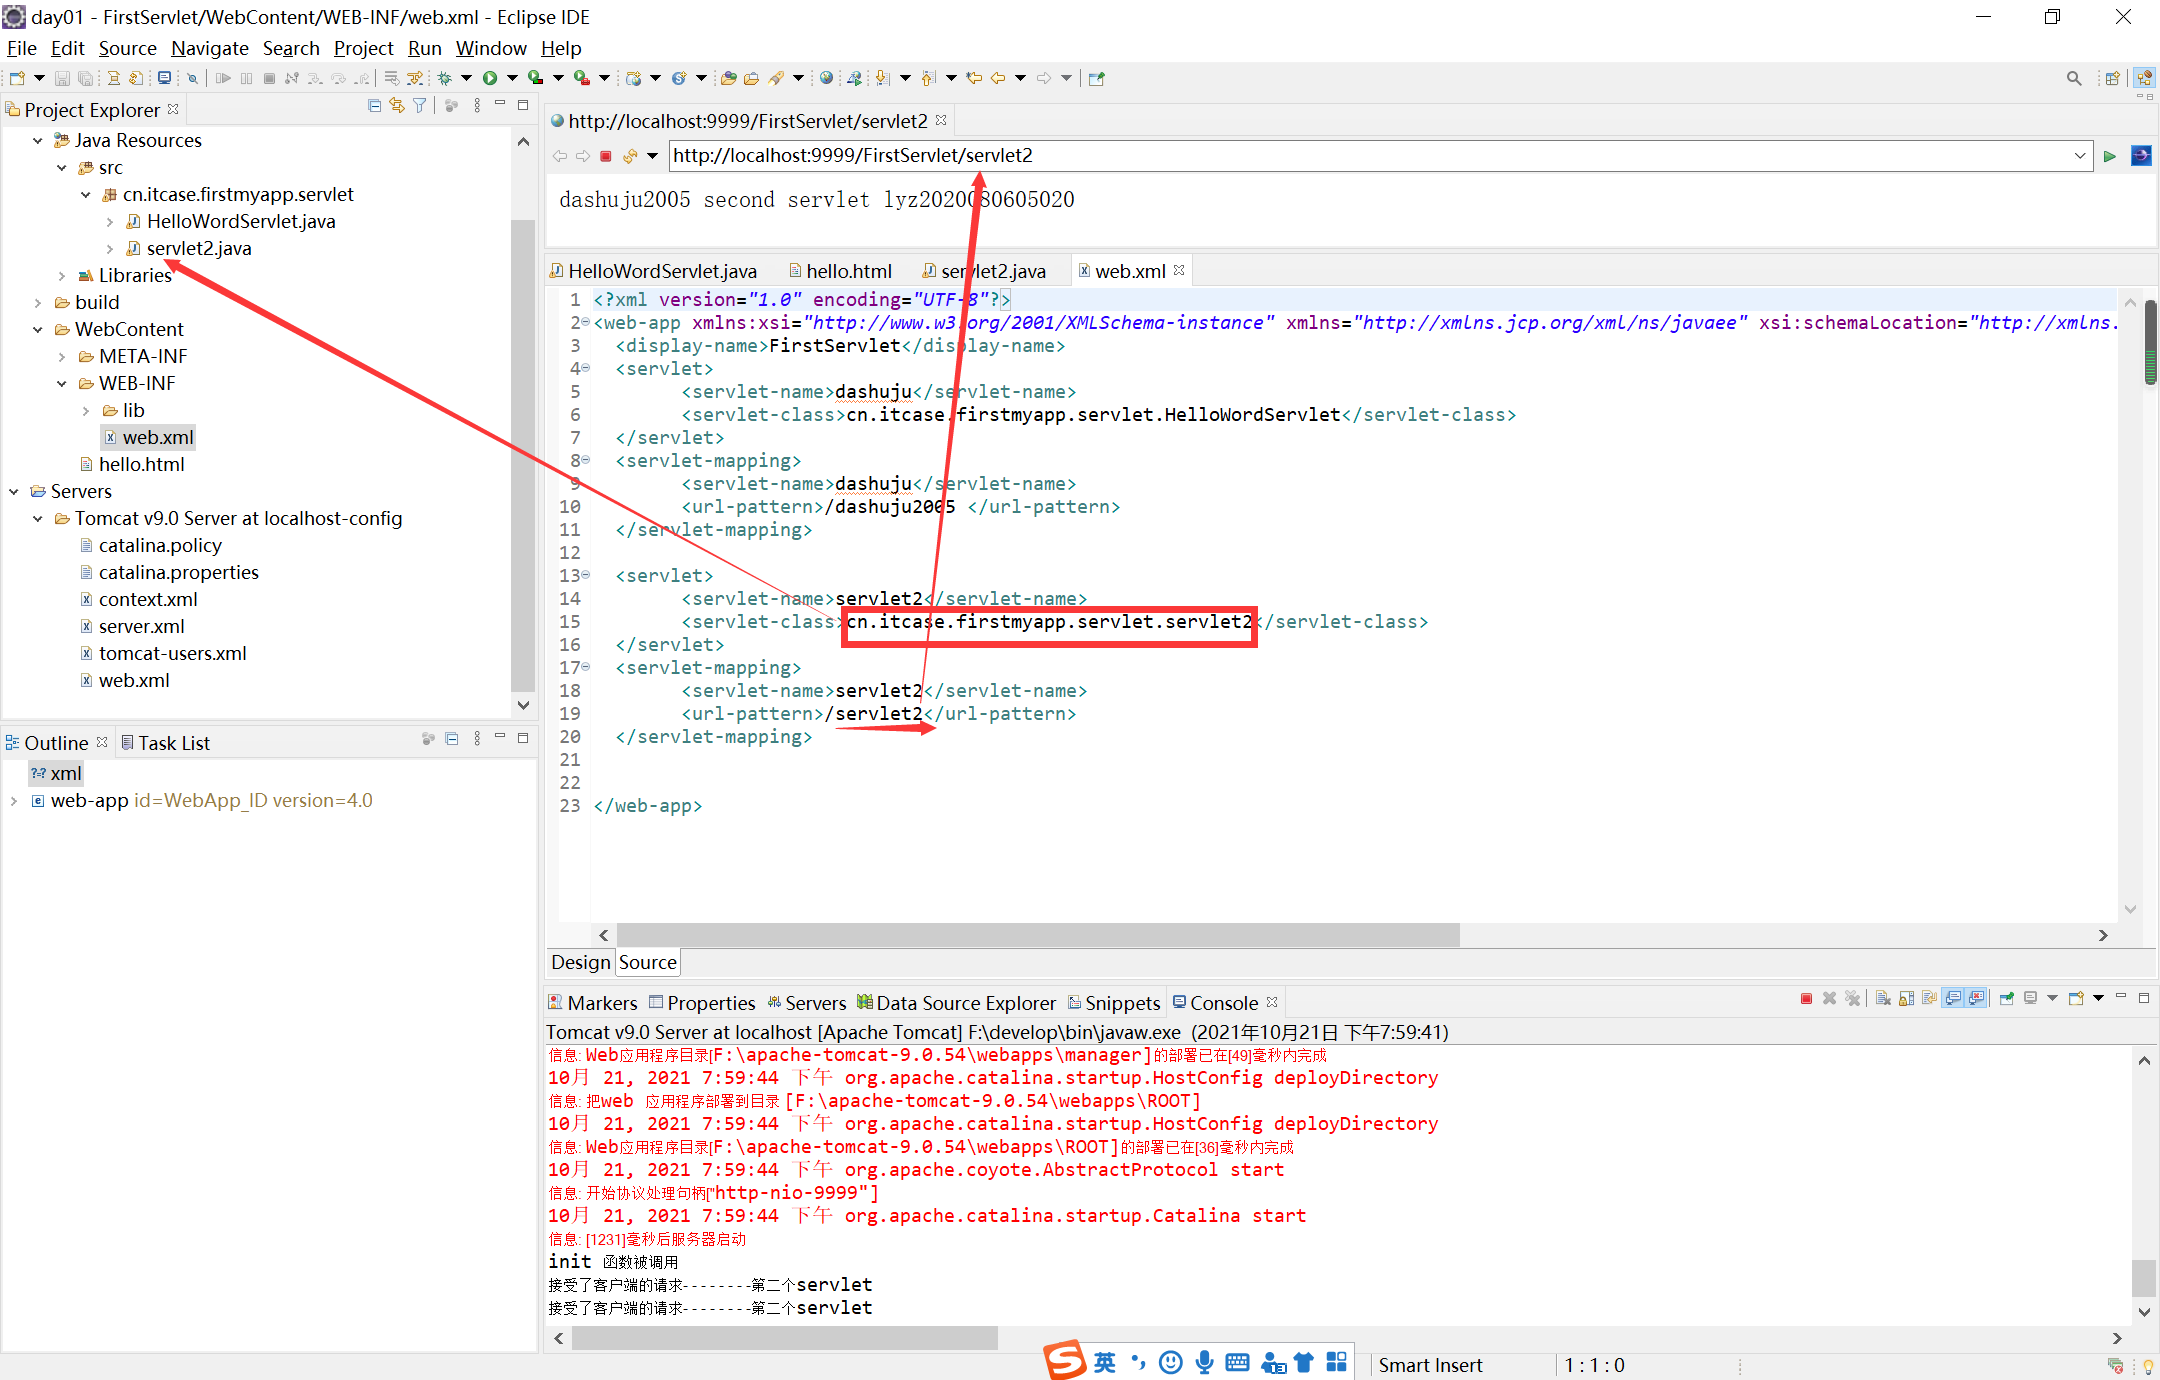Toggle Scroll Lock in Console toolbar

(1906, 998)
